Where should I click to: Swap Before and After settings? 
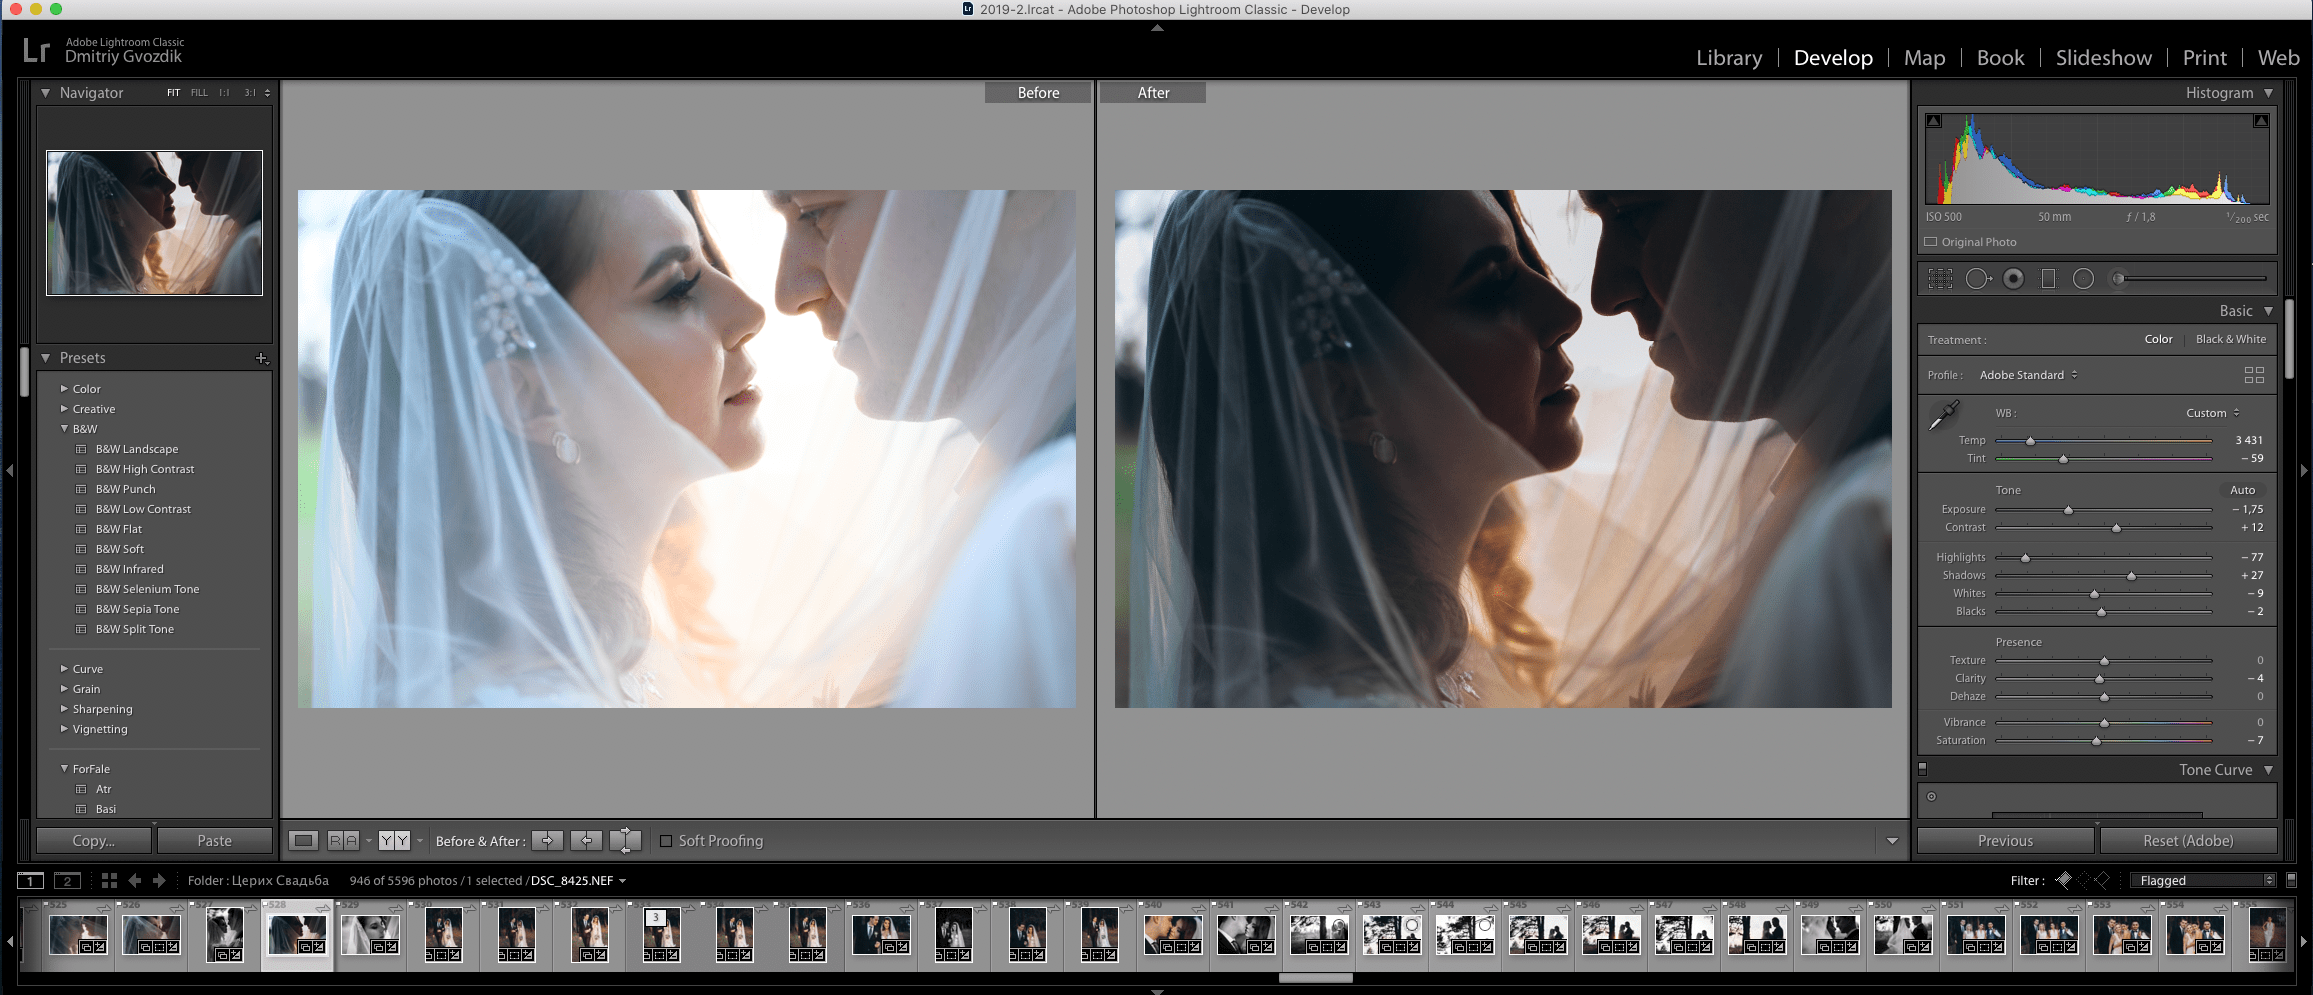(625, 841)
